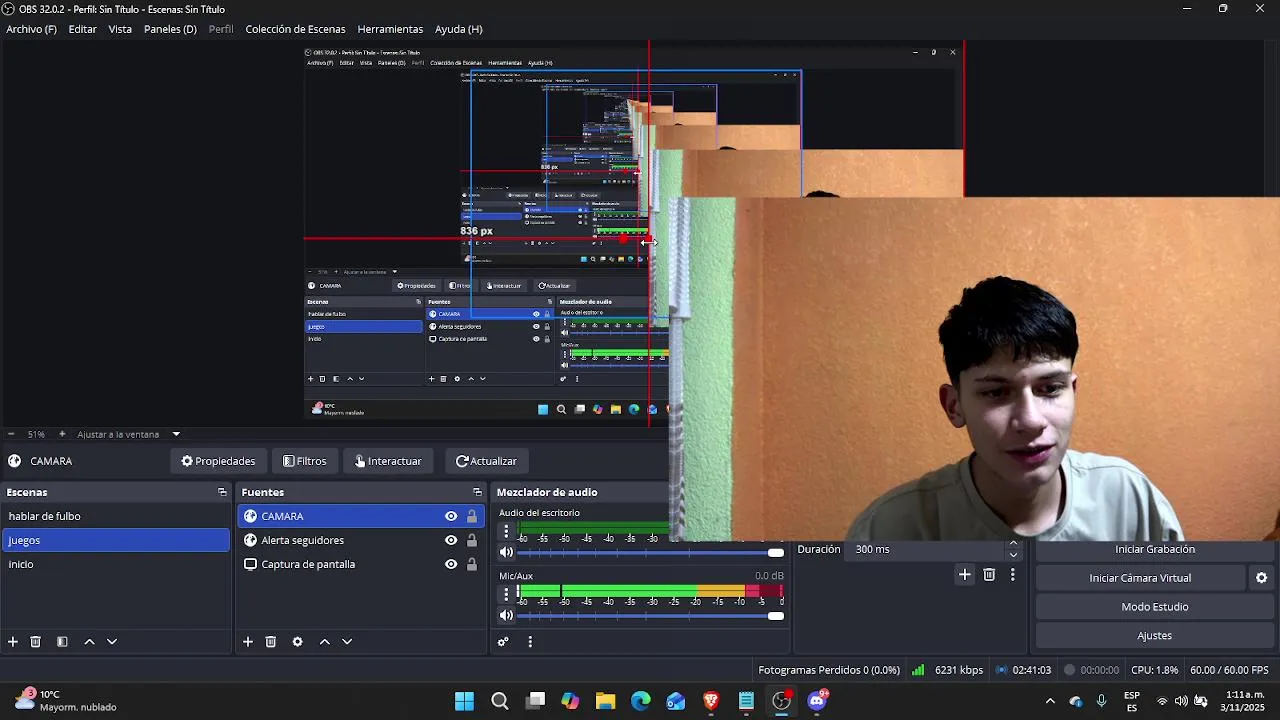Add transition plus icon

click(x=964, y=575)
